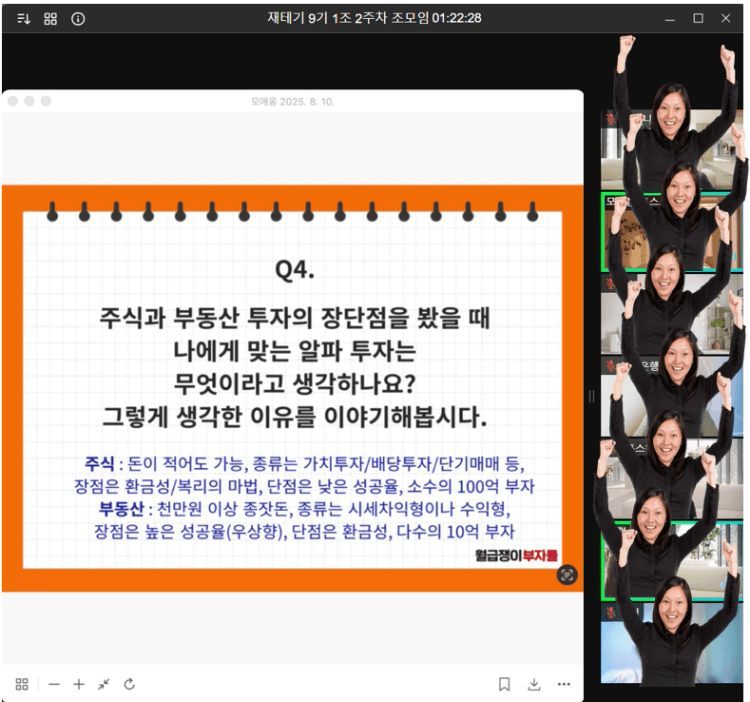
Task: Download the displayed image
Action: 534,684
